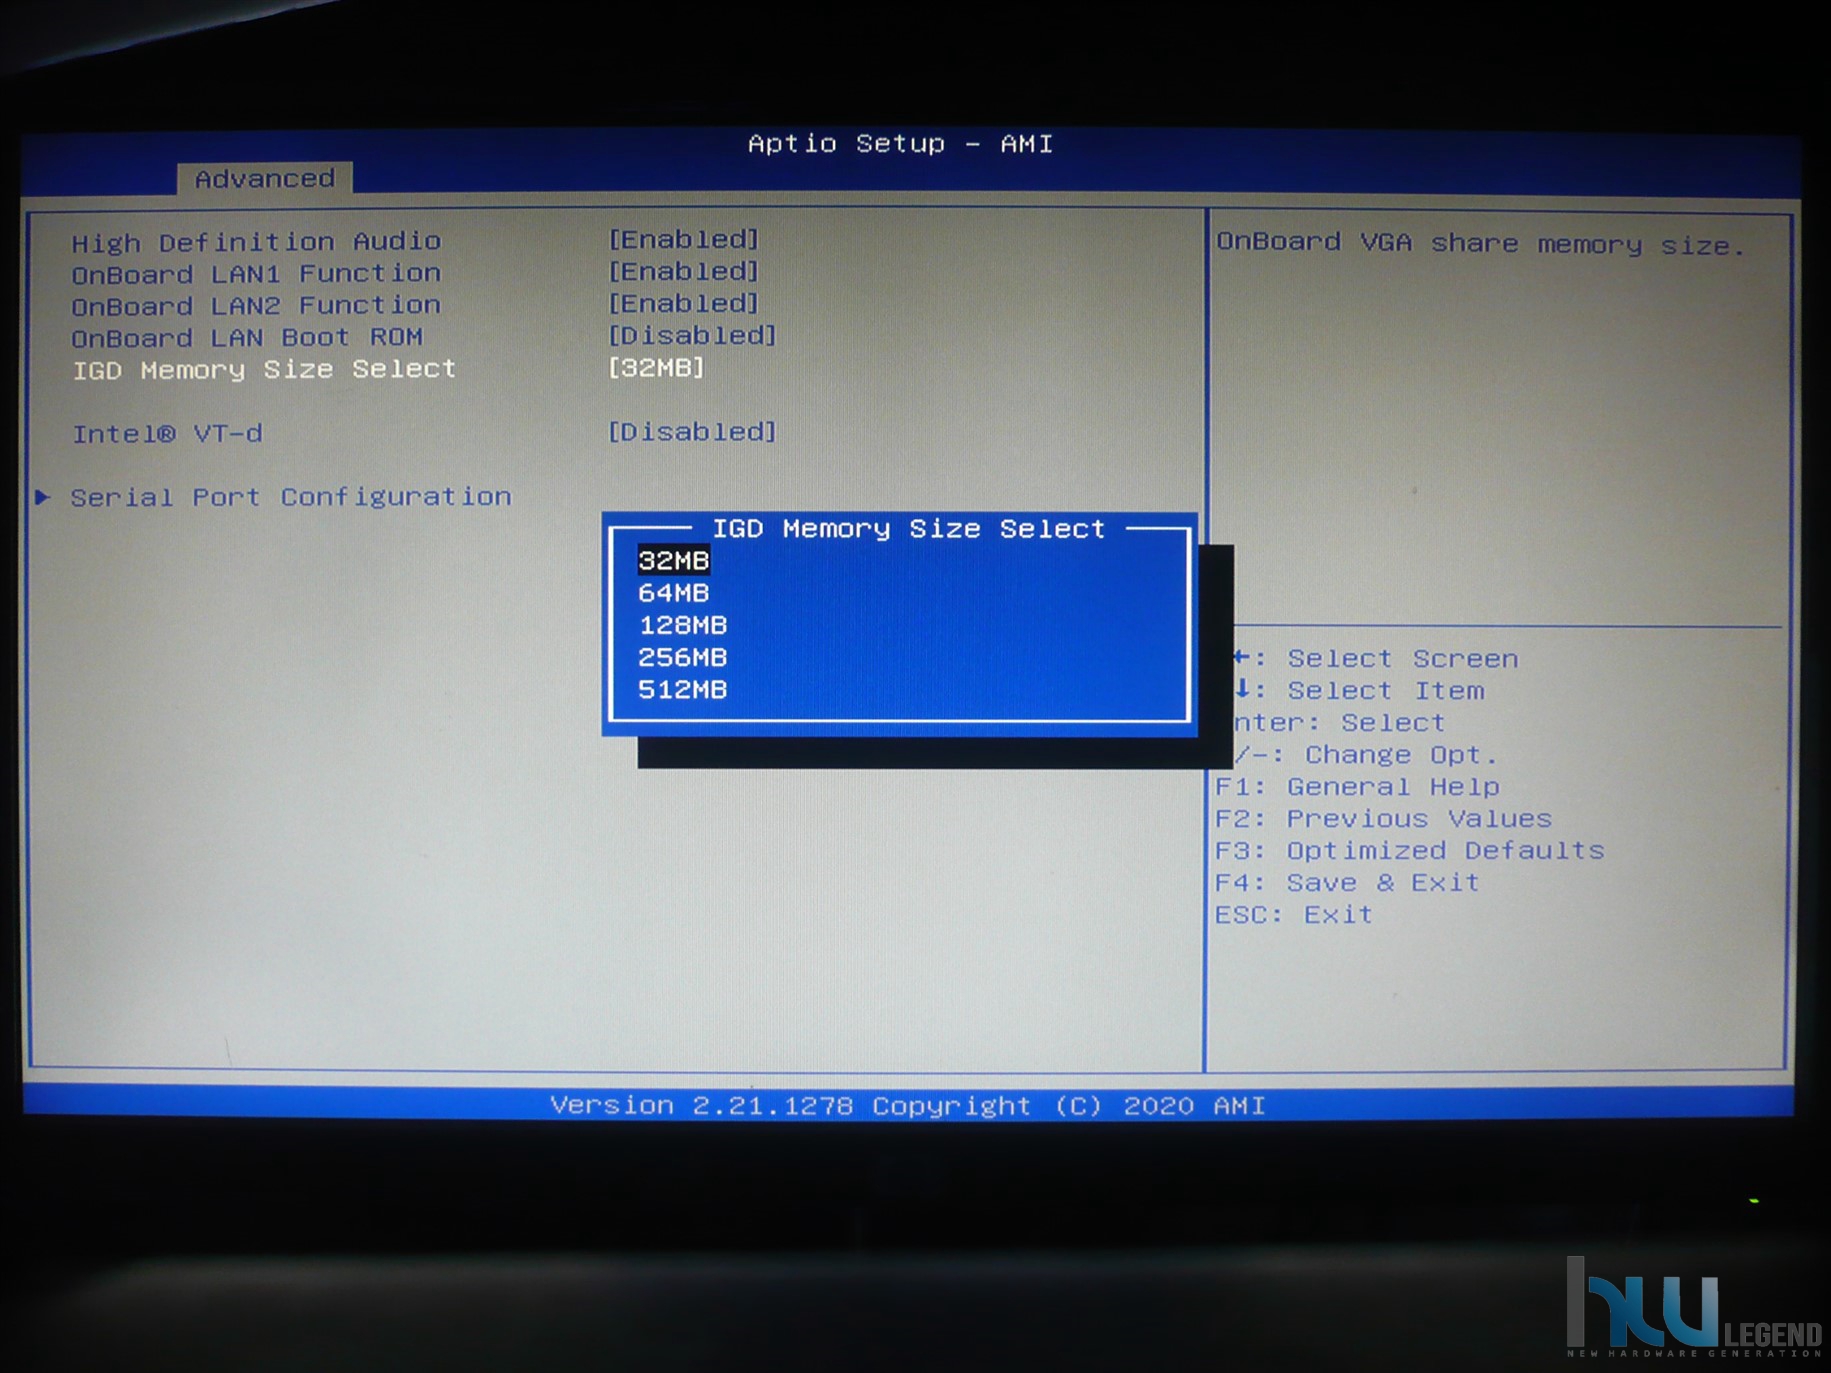
Task: Click the Aptio Setup - AMI title
Action: click(x=901, y=144)
